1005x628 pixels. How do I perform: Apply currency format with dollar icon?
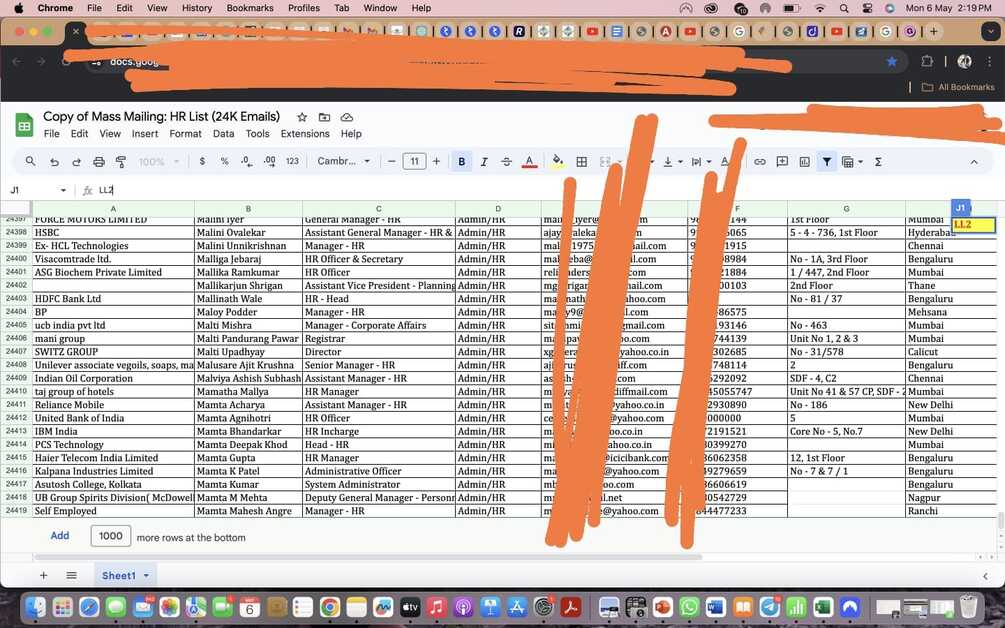click(203, 161)
